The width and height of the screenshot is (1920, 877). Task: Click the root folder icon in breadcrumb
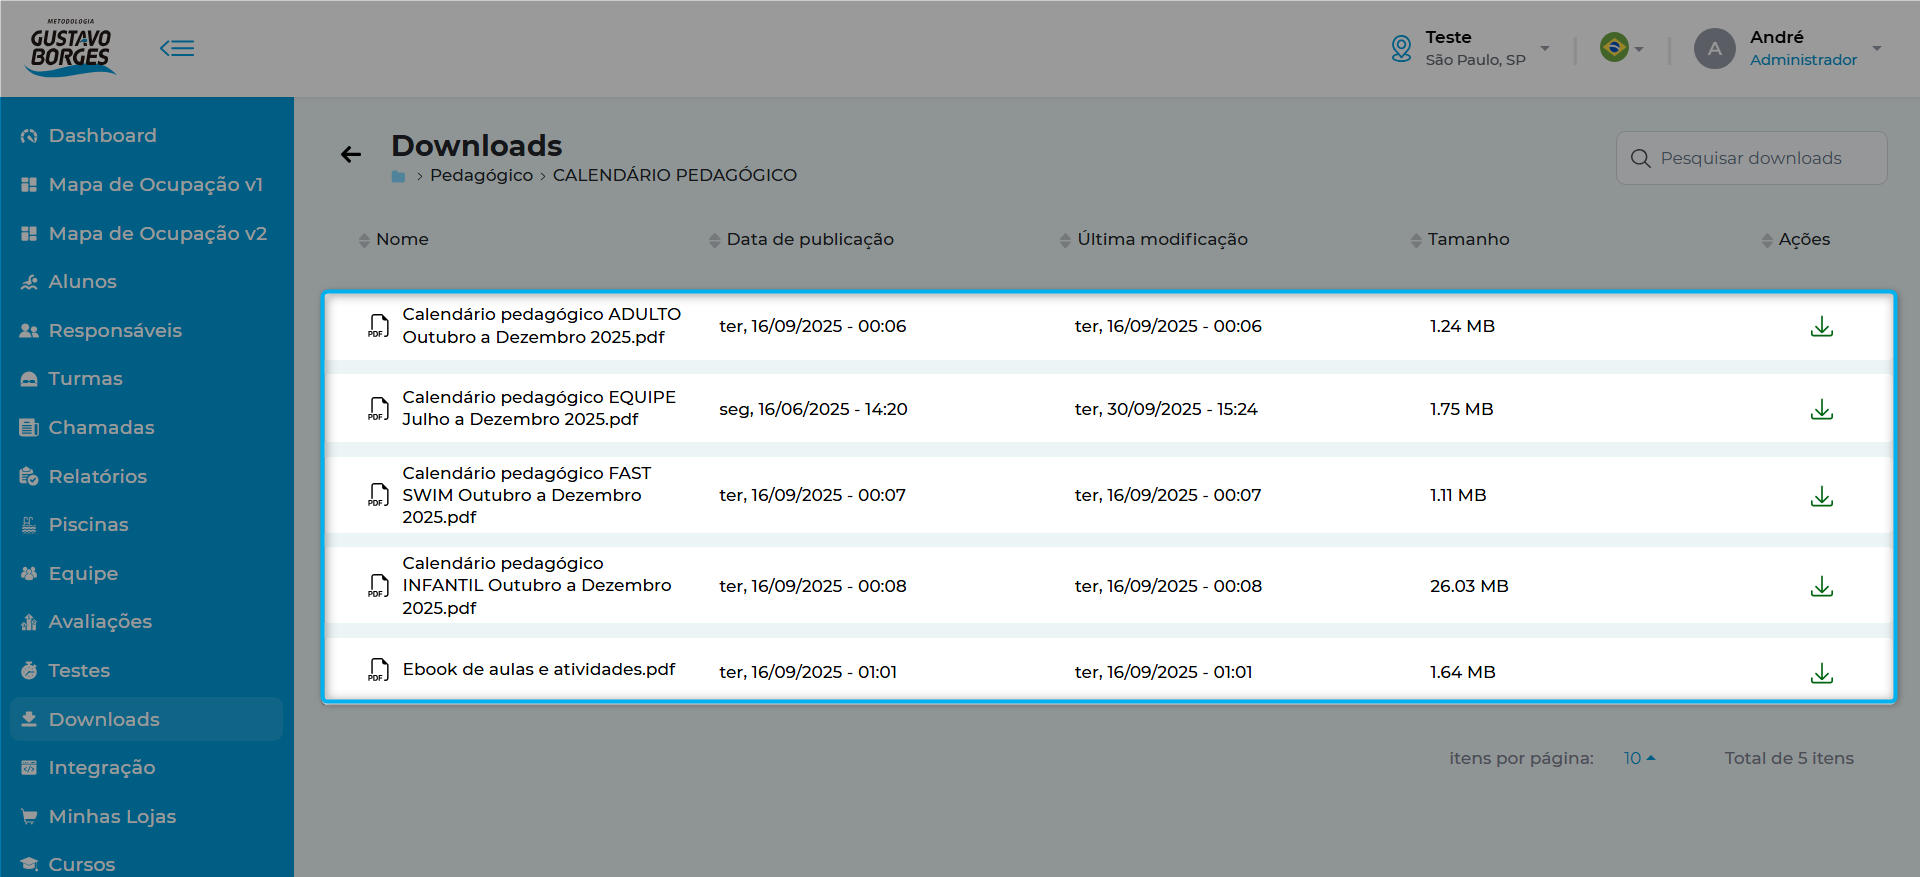click(x=398, y=176)
